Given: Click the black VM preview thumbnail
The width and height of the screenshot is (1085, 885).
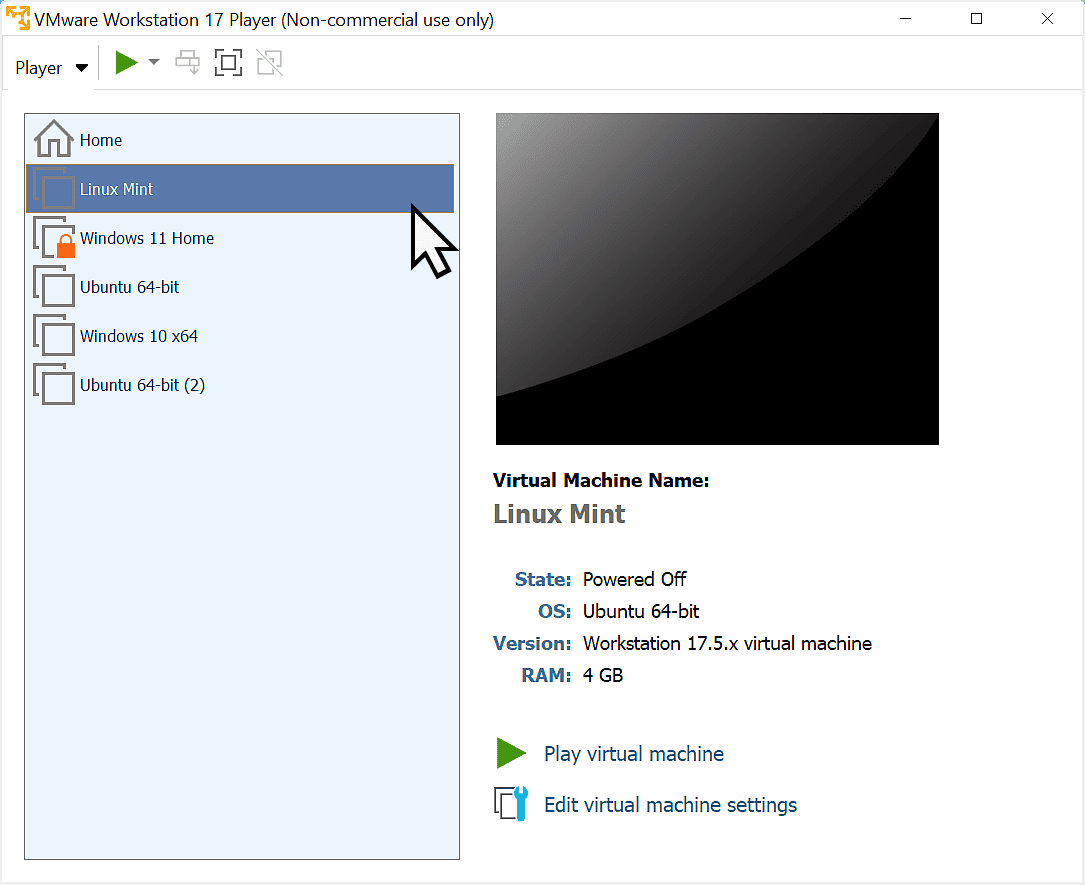Looking at the screenshot, I should (717, 278).
